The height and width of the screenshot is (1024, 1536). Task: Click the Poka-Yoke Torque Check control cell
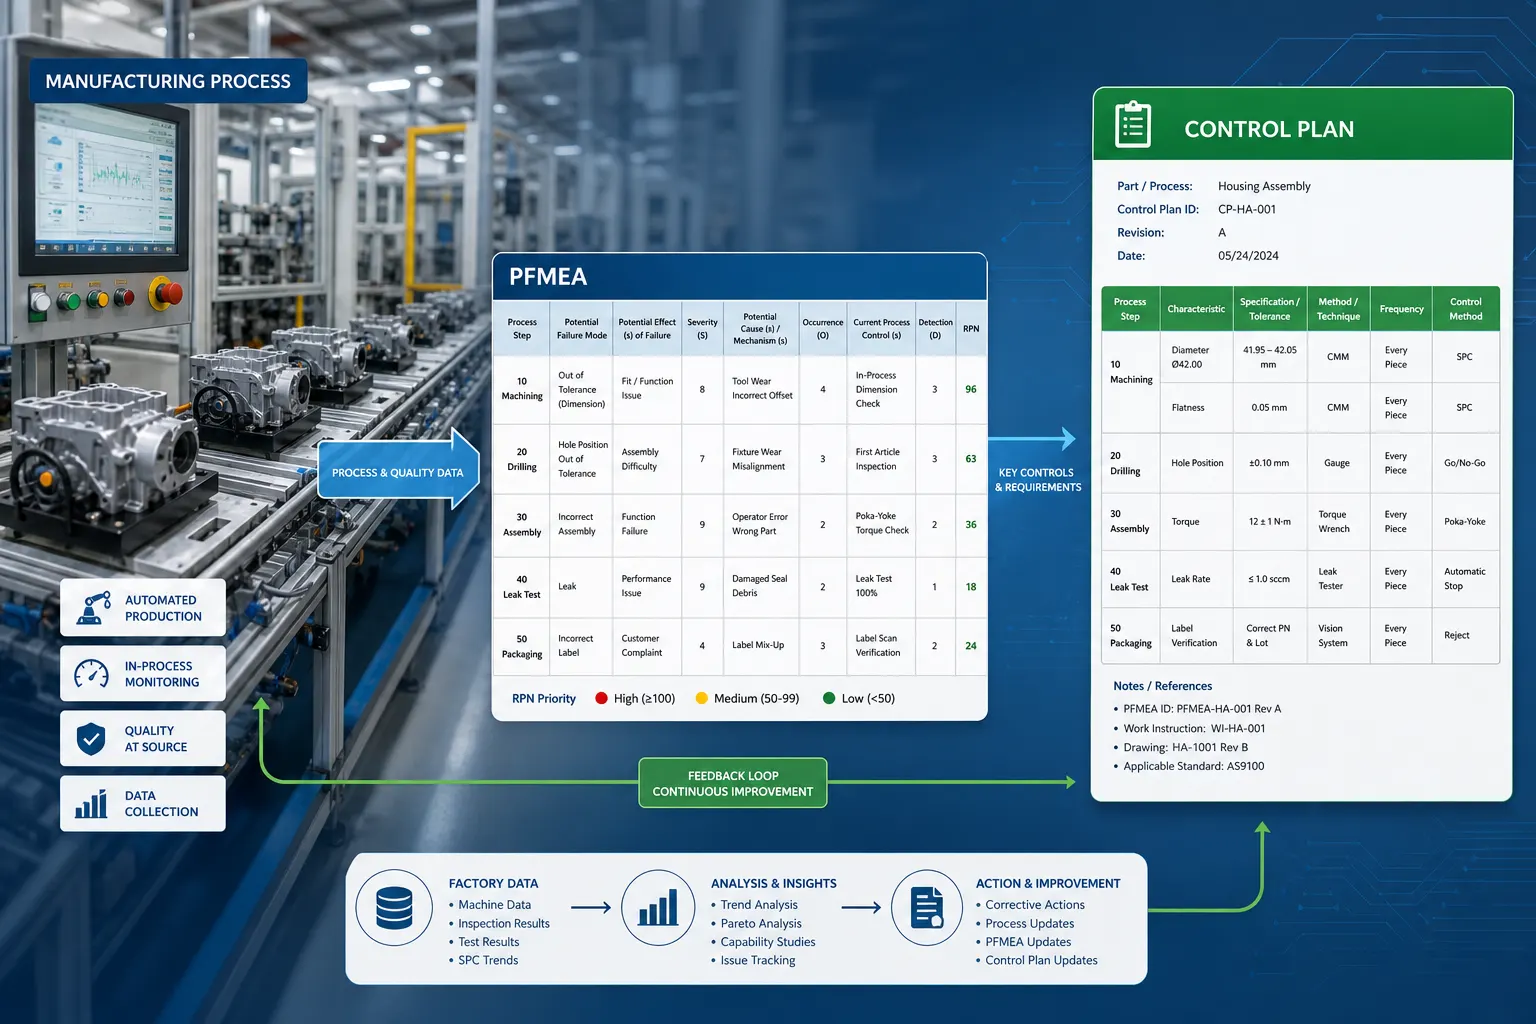pos(882,523)
